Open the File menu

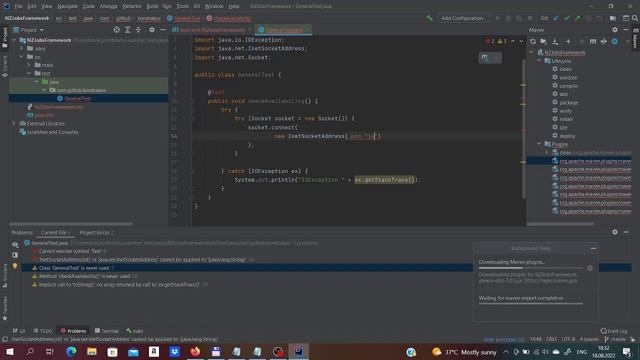(18, 6)
